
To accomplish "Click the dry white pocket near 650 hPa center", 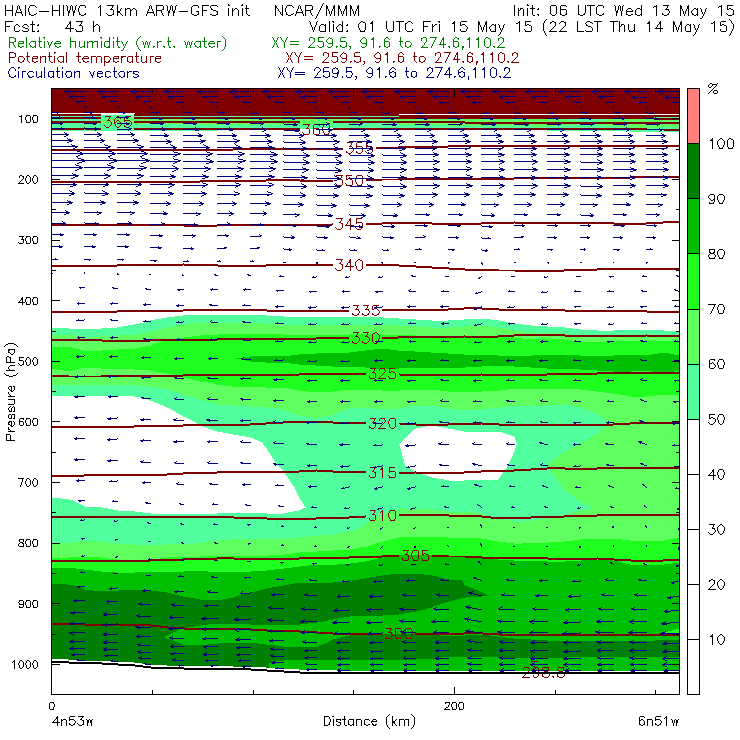I will coord(458,453).
